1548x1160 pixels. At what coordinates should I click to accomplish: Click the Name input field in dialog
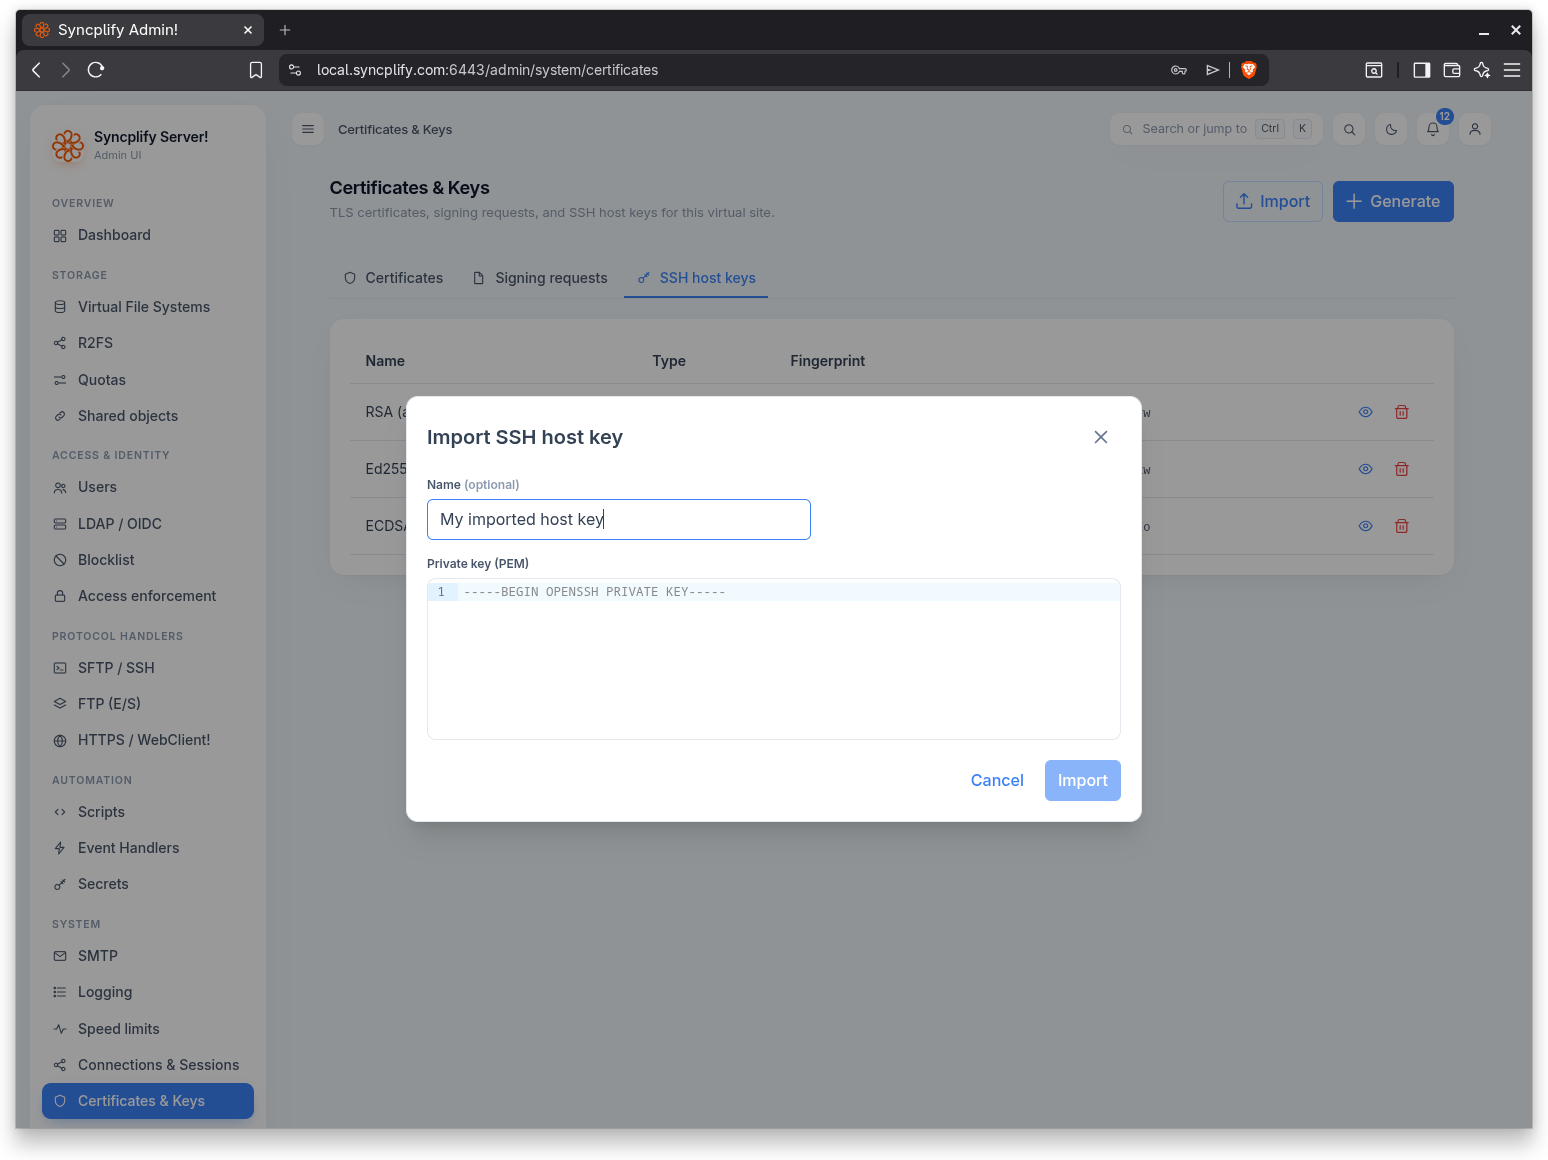pyautogui.click(x=619, y=520)
